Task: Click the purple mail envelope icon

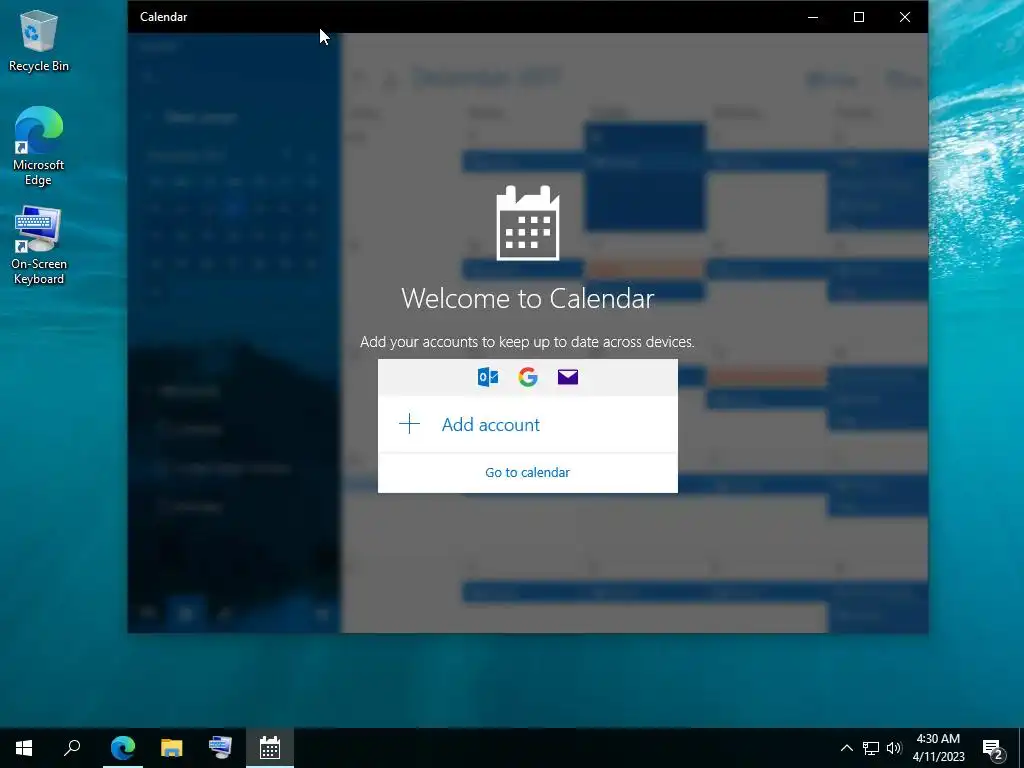Action: 568,377
